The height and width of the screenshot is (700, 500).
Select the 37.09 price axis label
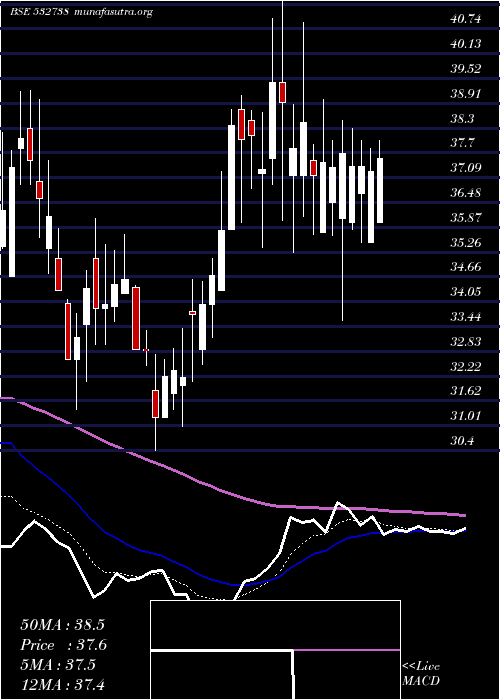point(465,168)
